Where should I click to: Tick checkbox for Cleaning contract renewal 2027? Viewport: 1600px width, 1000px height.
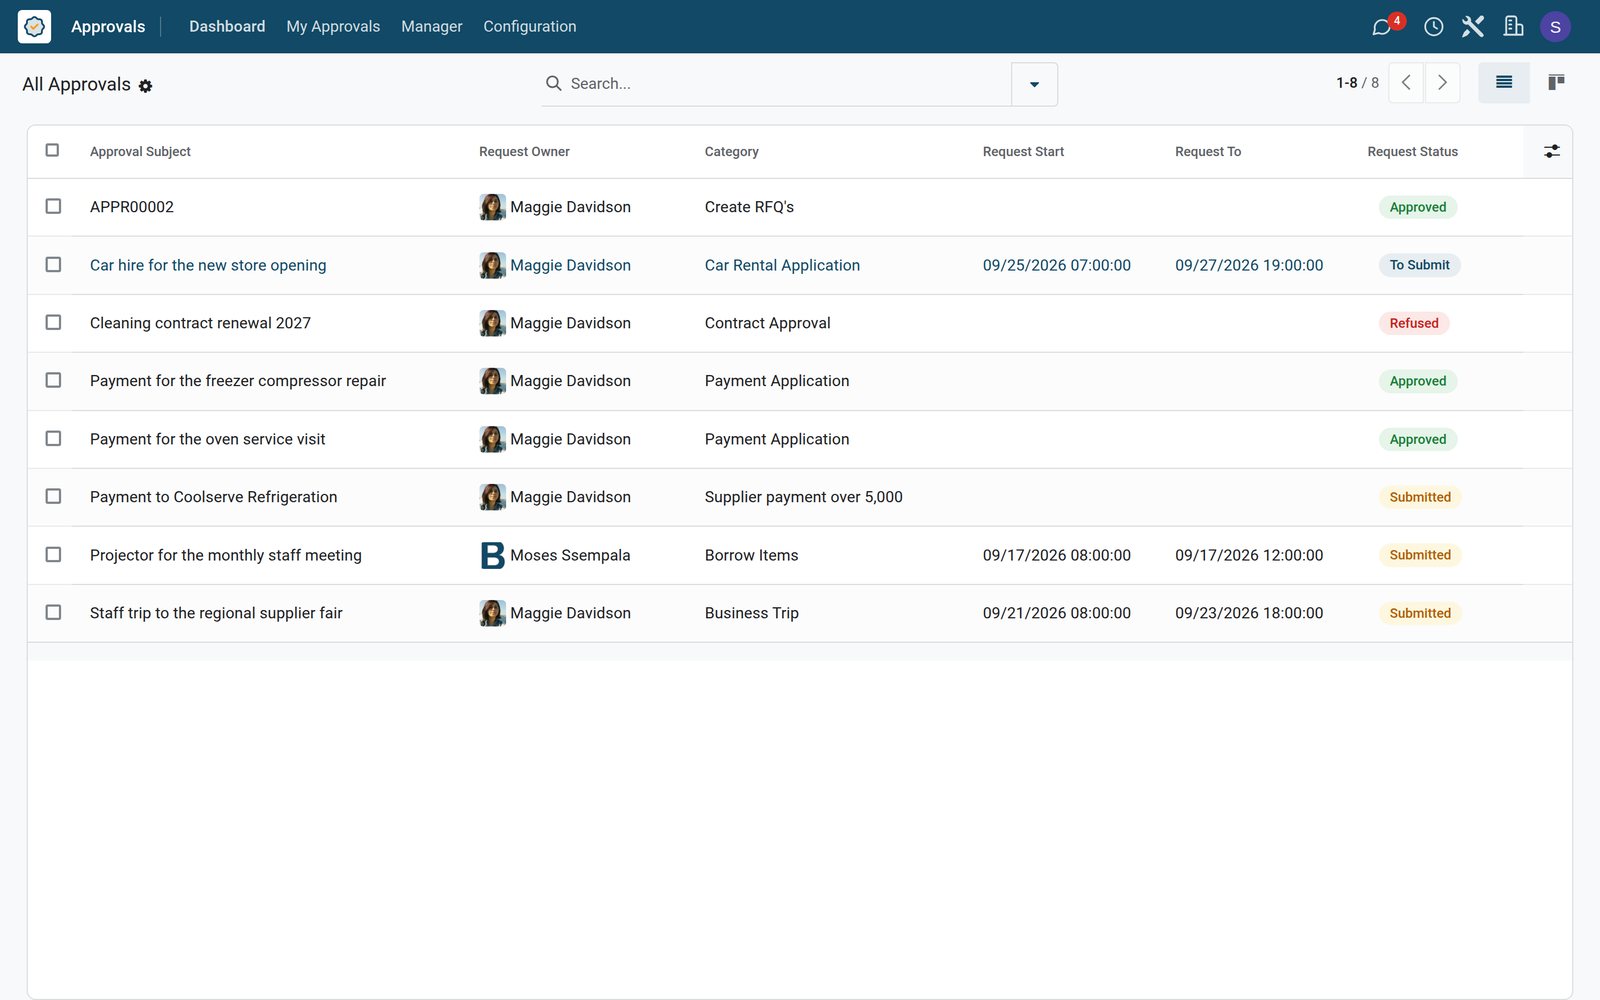tap(53, 322)
